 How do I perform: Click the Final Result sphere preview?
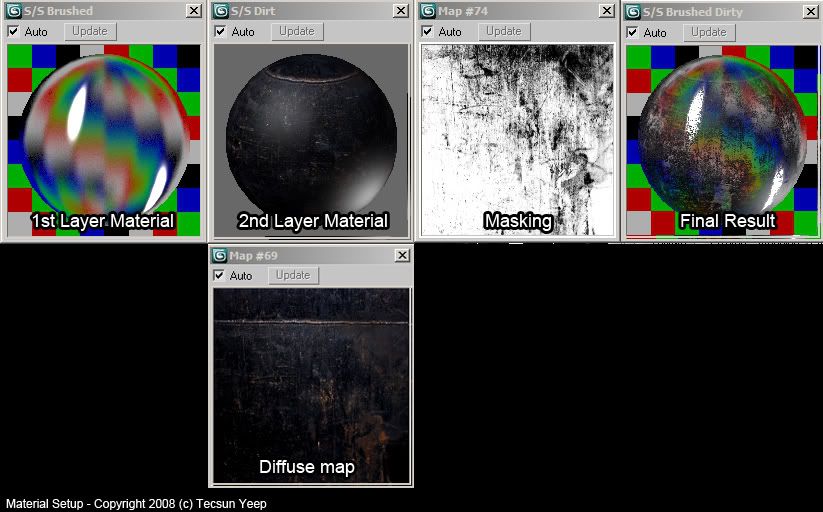(x=722, y=140)
